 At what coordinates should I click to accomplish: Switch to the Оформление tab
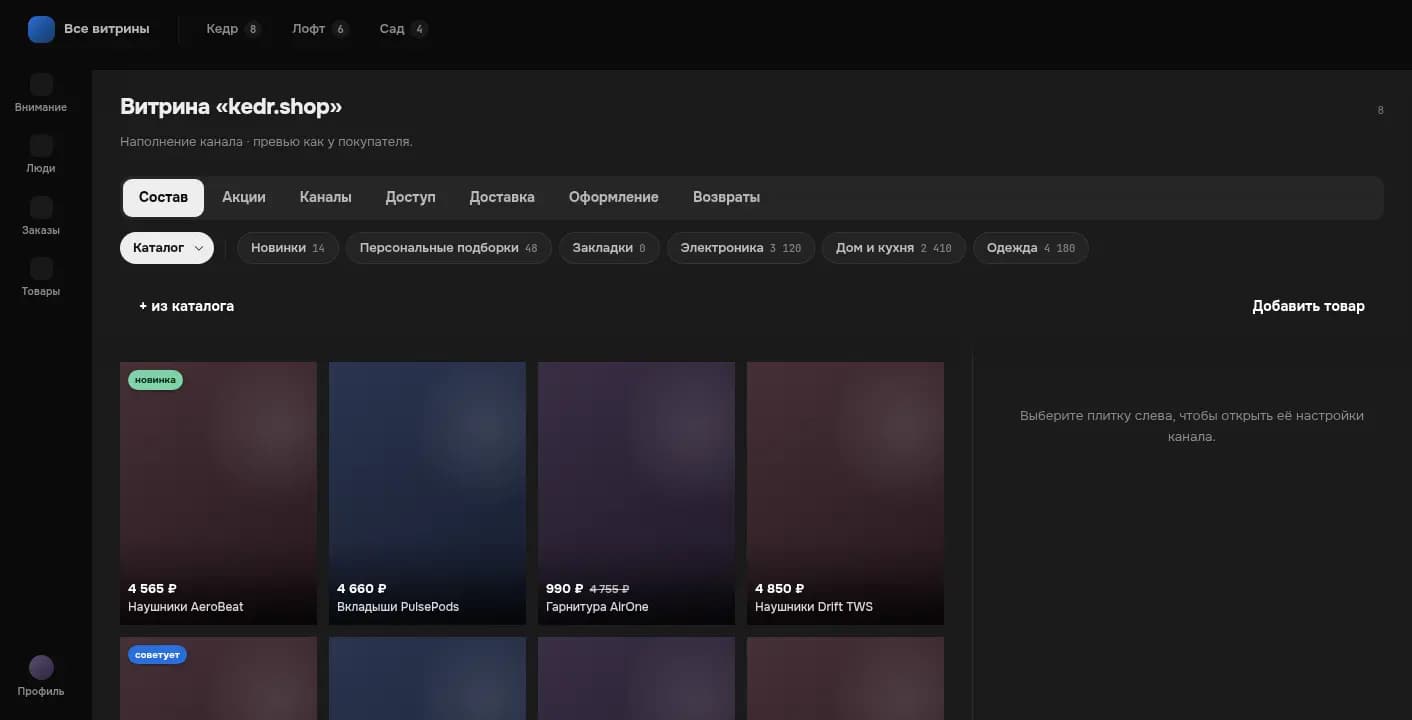[x=614, y=198]
